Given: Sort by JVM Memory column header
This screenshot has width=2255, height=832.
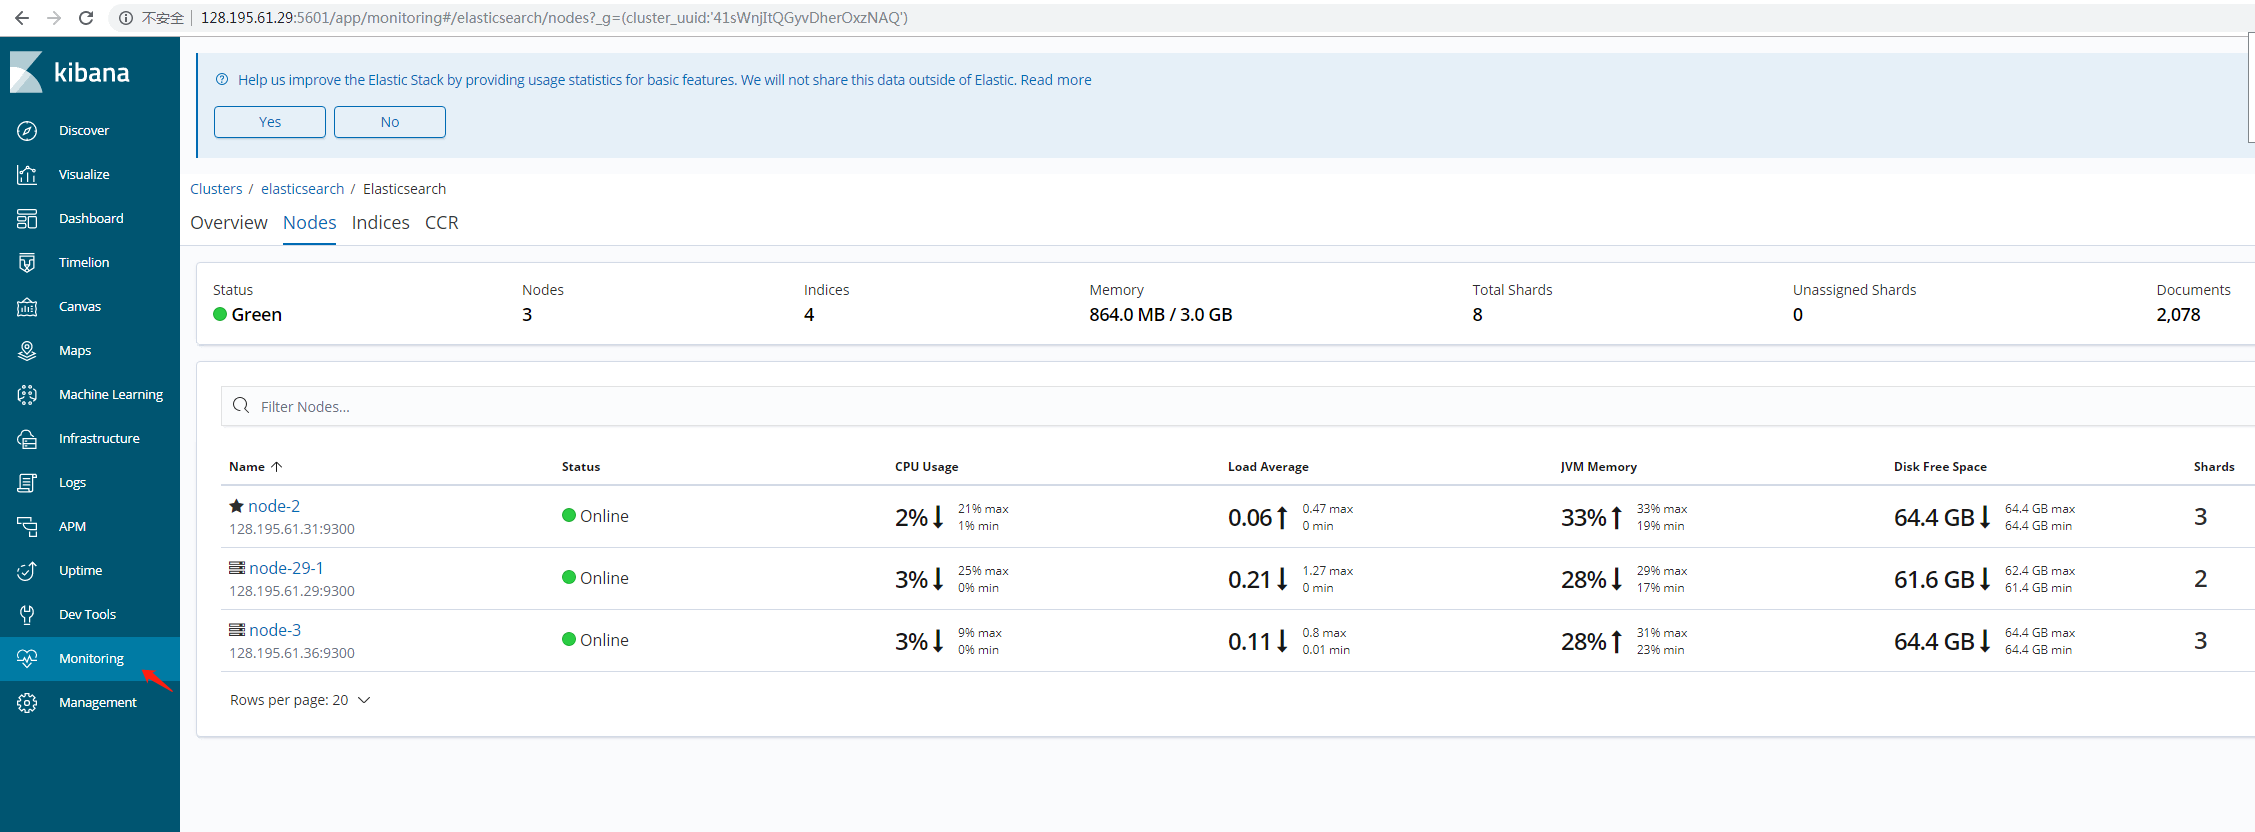Looking at the screenshot, I should click(1599, 467).
